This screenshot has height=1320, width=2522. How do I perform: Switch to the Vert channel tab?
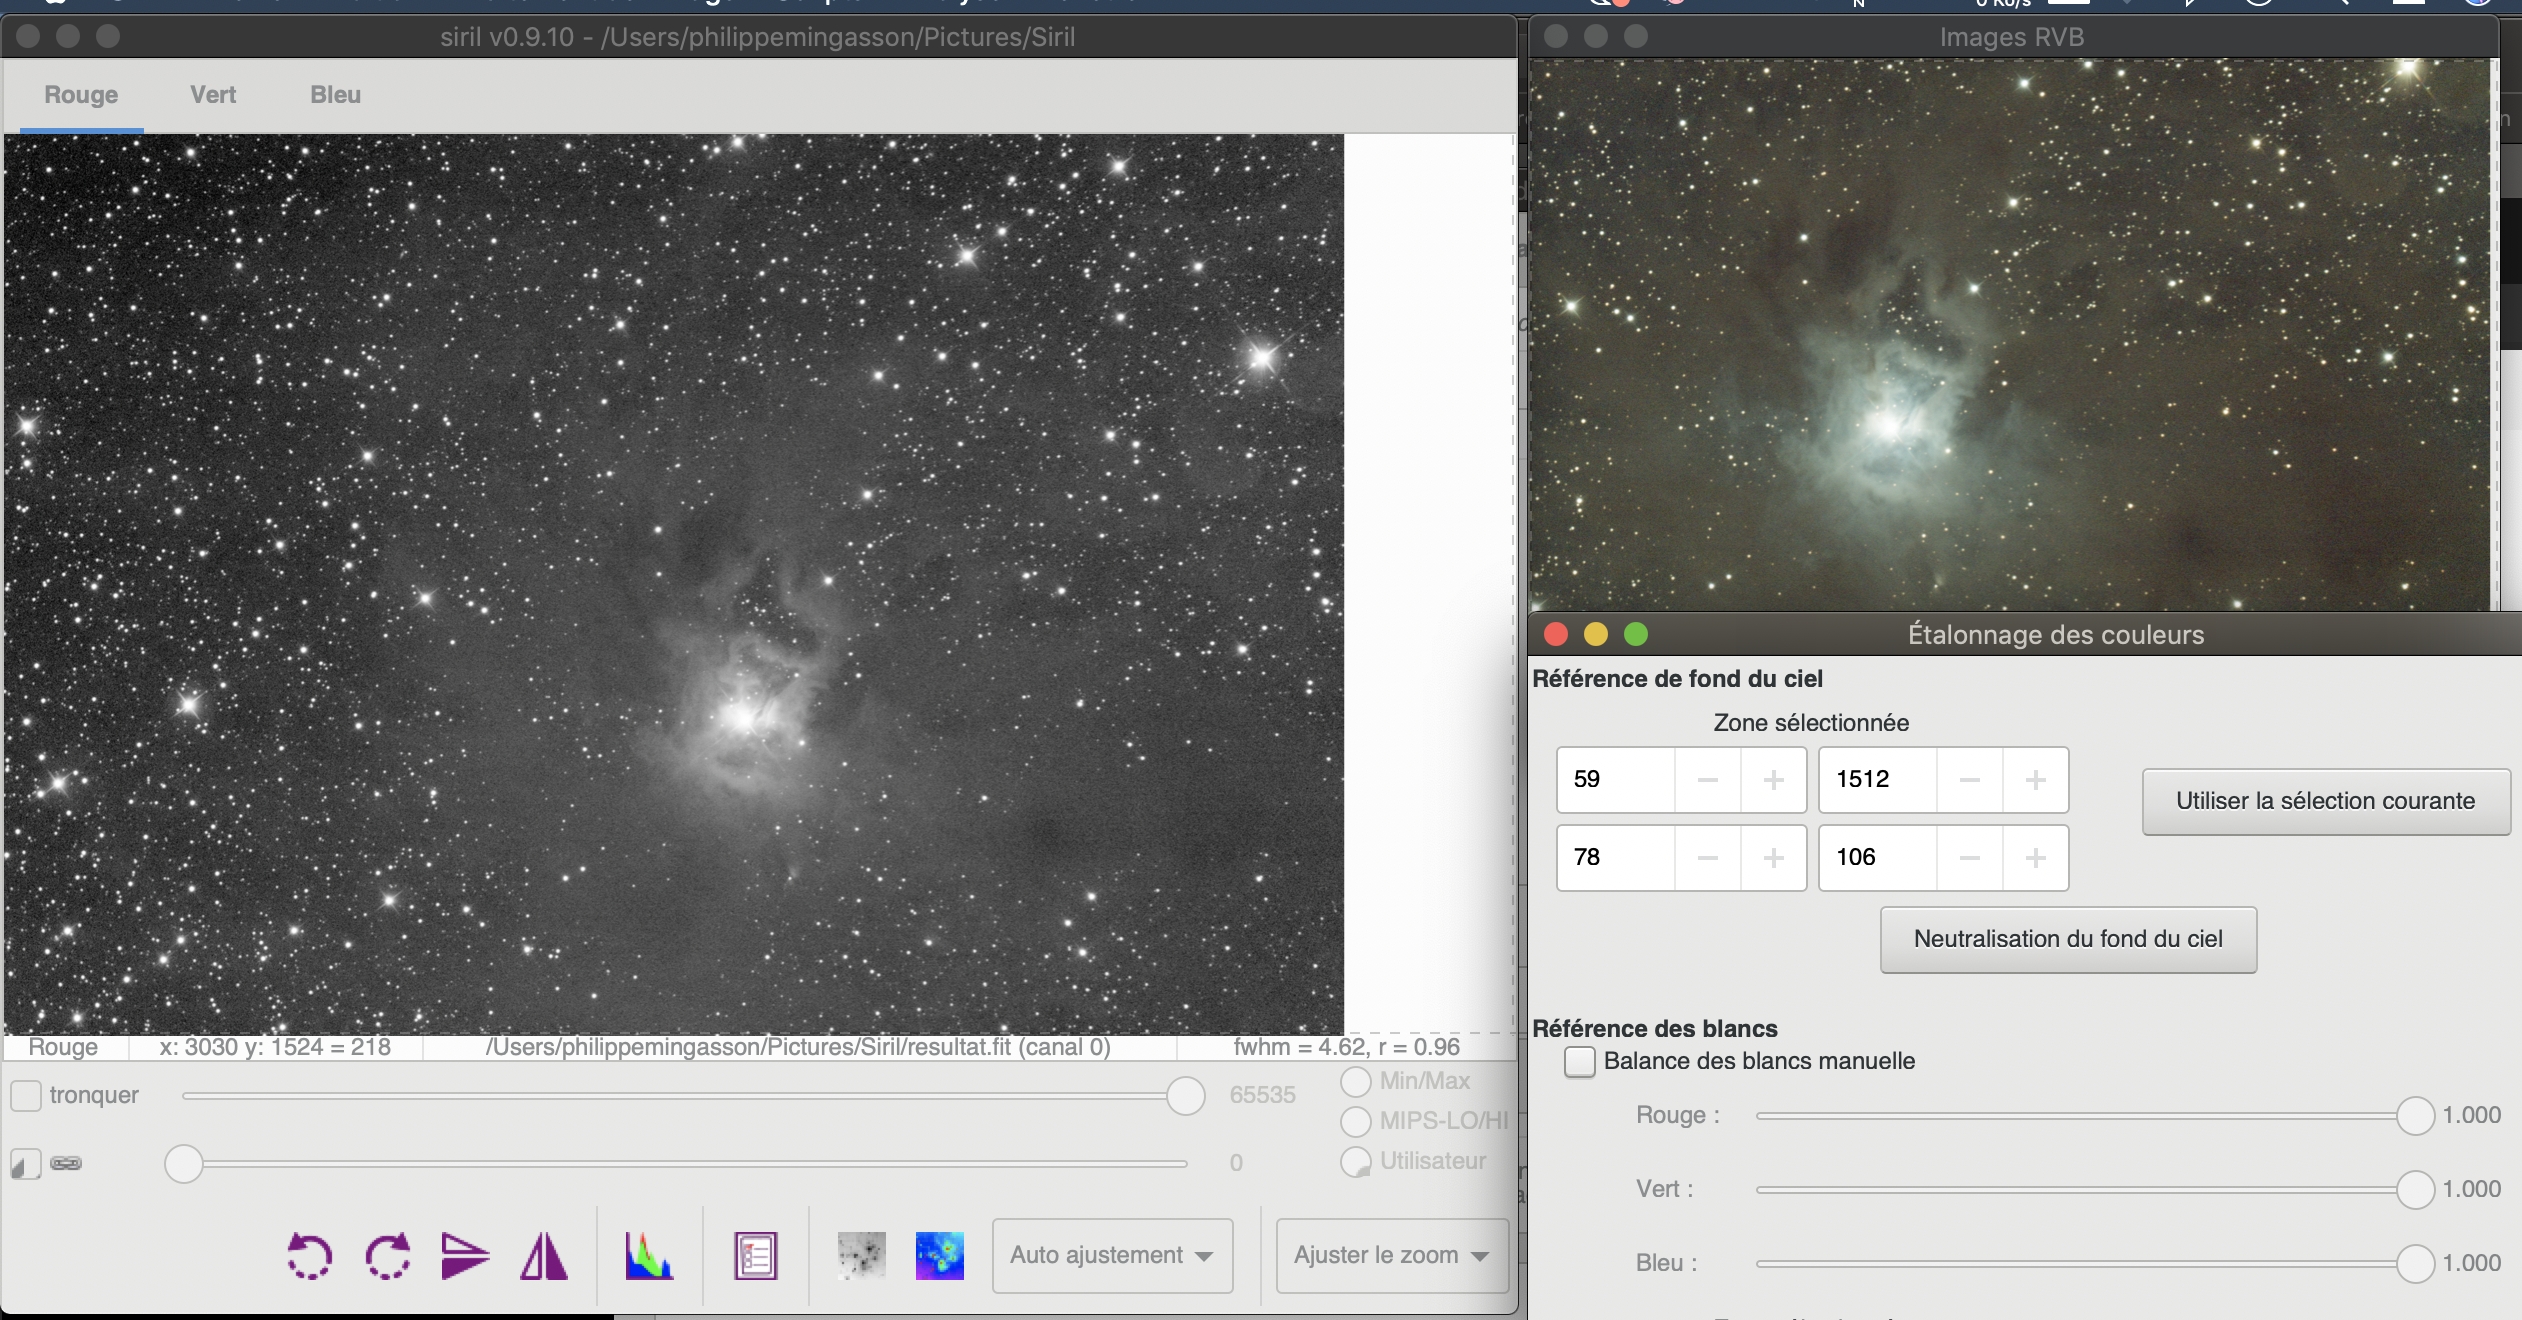click(x=213, y=95)
